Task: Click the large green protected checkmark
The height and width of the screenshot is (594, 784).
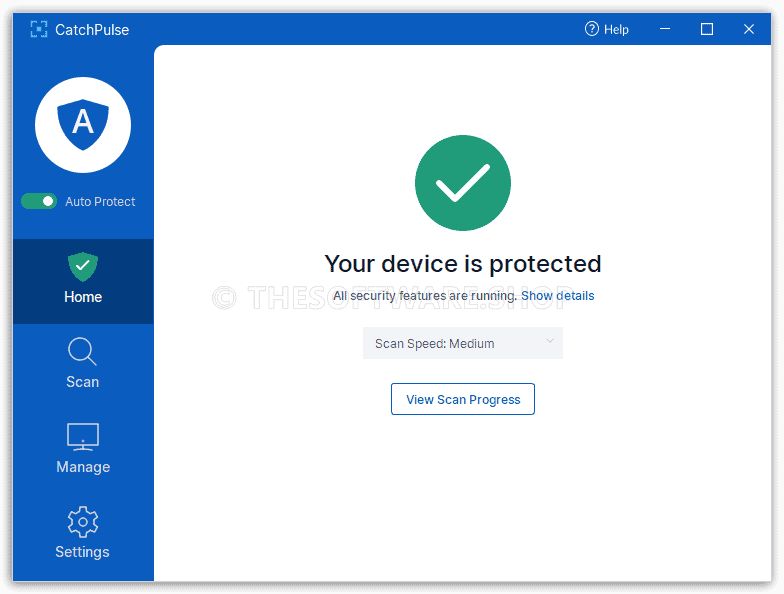Action: (463, 183)
